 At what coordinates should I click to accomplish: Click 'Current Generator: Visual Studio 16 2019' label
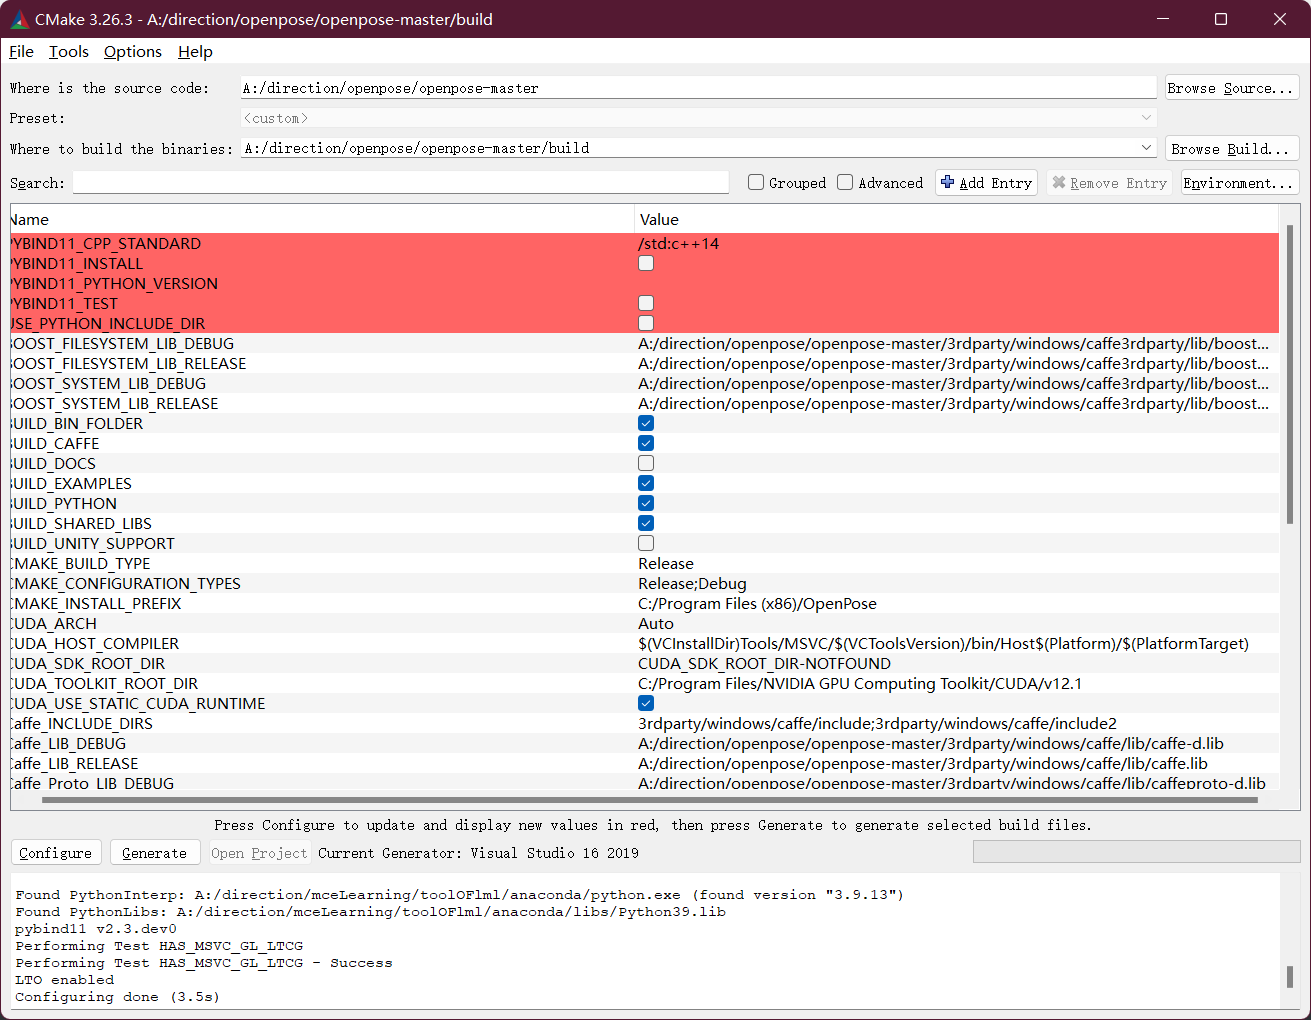pos(478,853)
